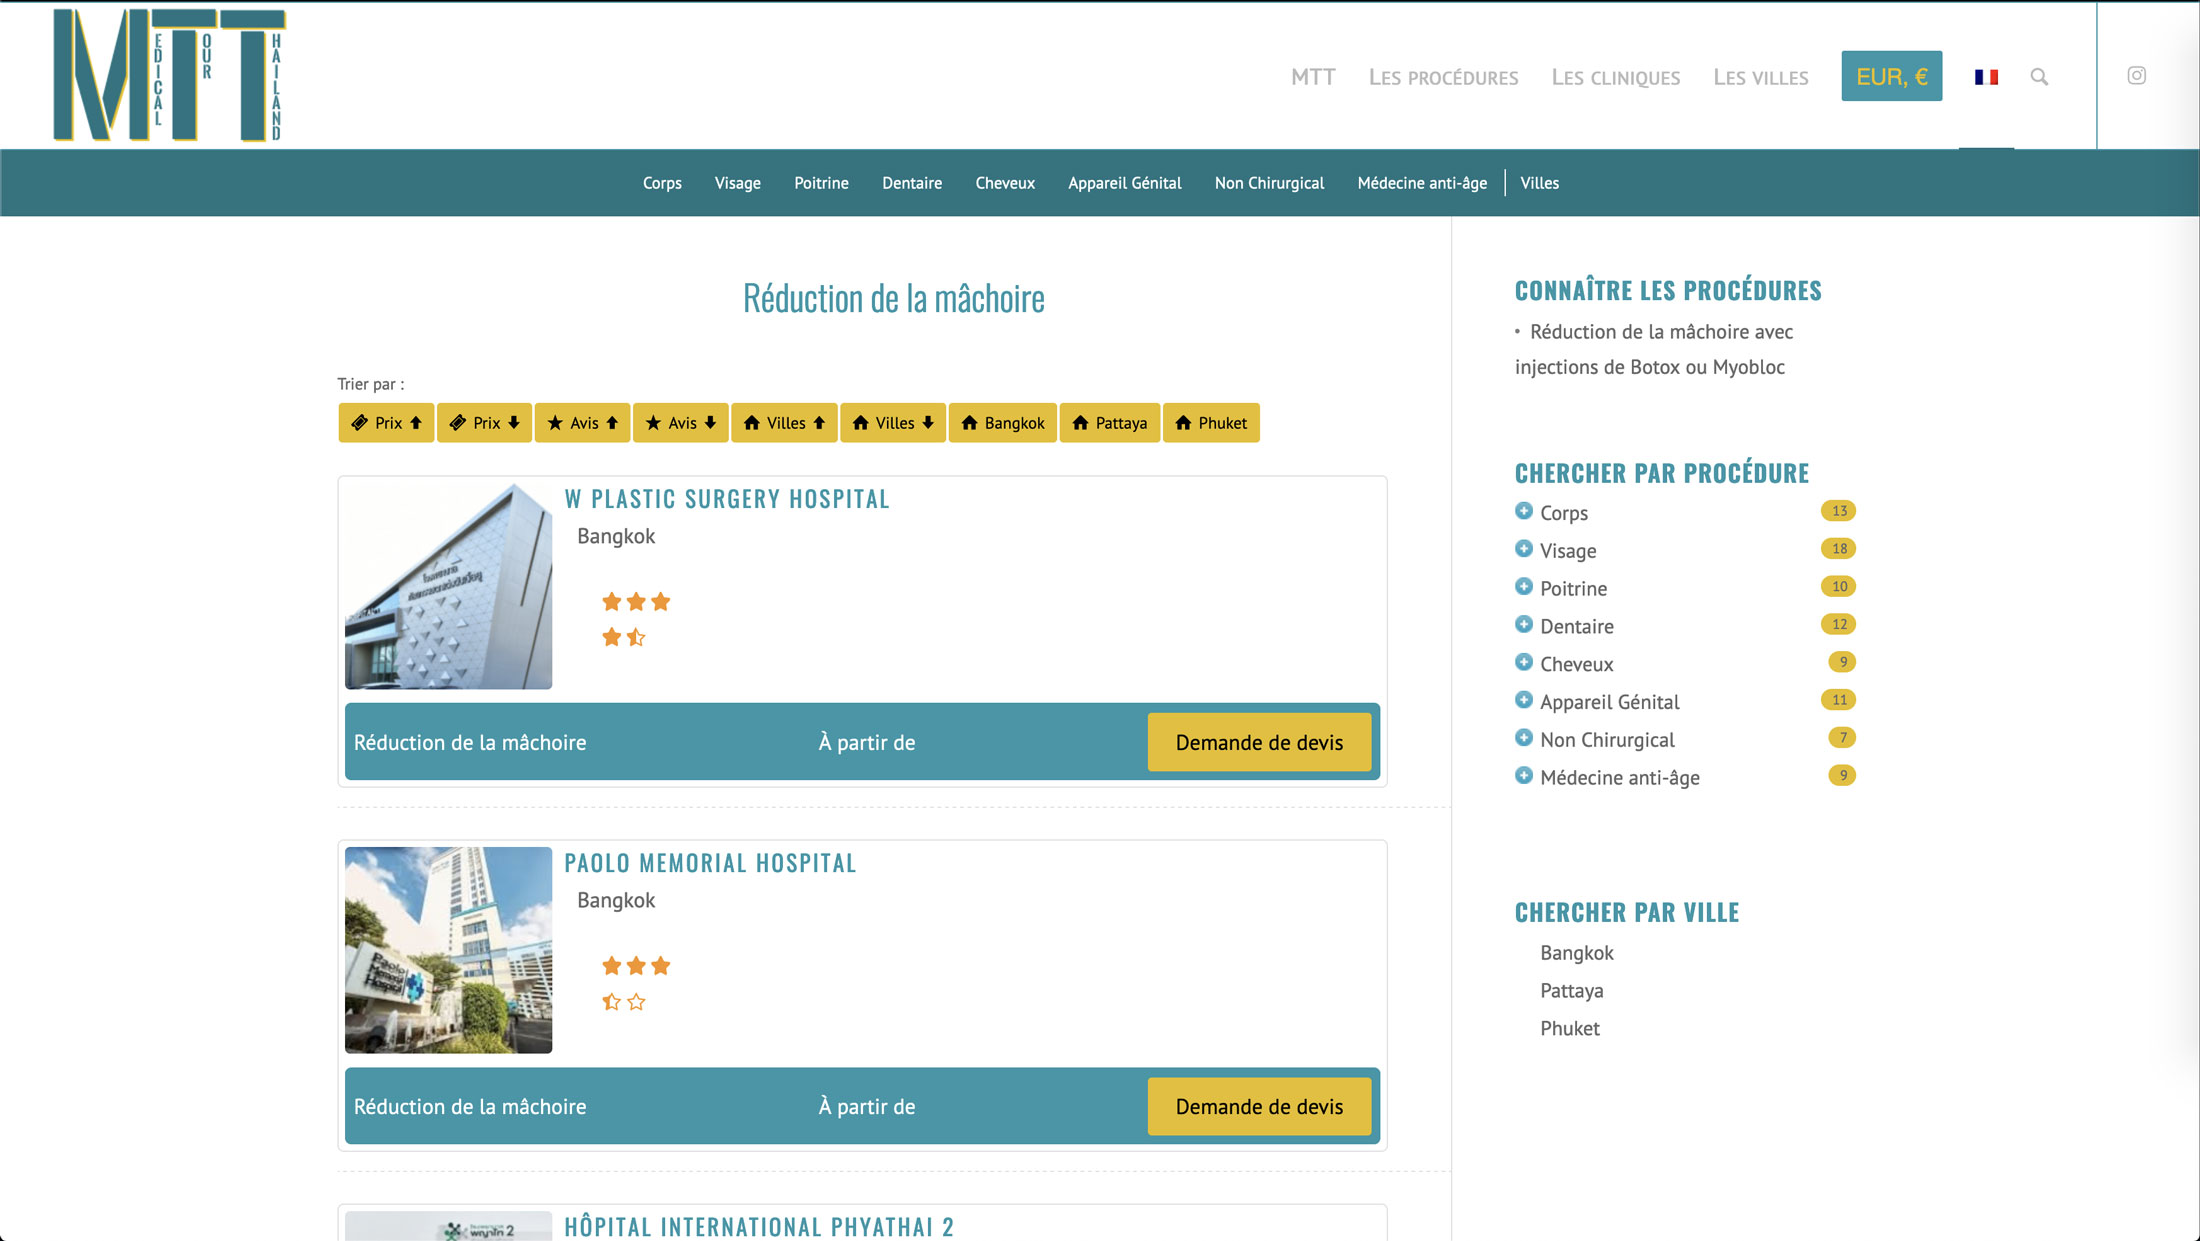This screenshot has width=2200, height=1241.
Task: Open the search magnifier icon
Action: (x=2039, y=77)
